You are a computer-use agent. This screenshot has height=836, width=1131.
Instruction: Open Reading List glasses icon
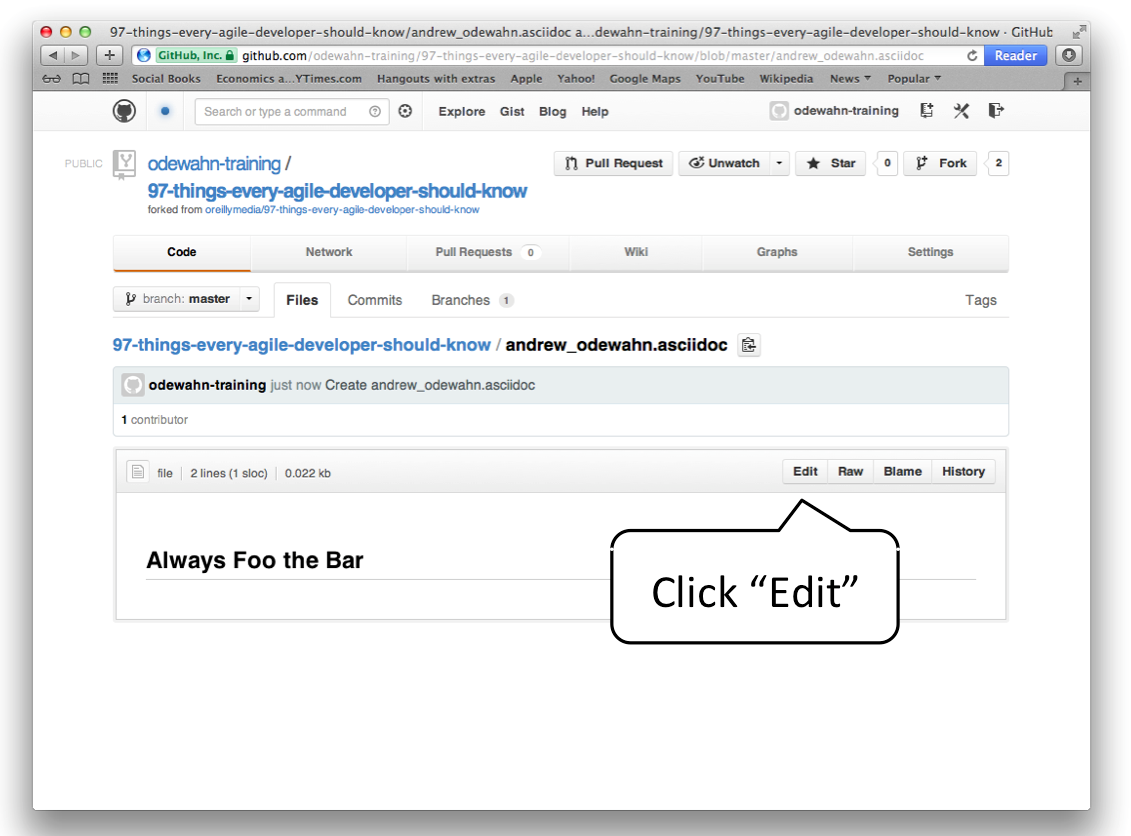(x=51, y=79)
